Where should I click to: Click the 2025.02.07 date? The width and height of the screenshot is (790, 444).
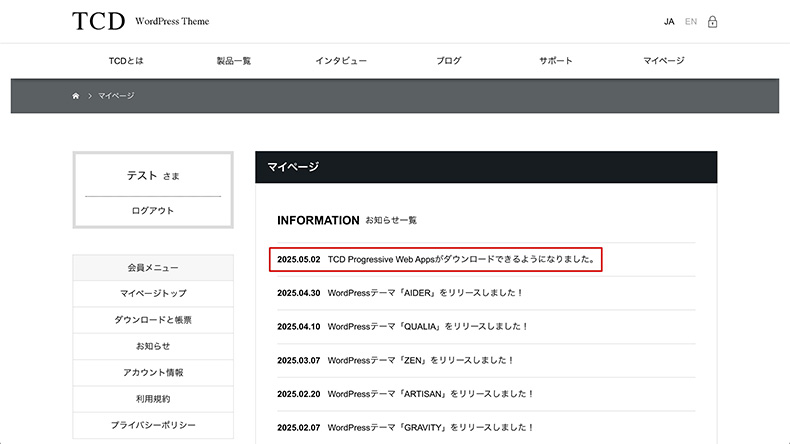tap(299, 427)
